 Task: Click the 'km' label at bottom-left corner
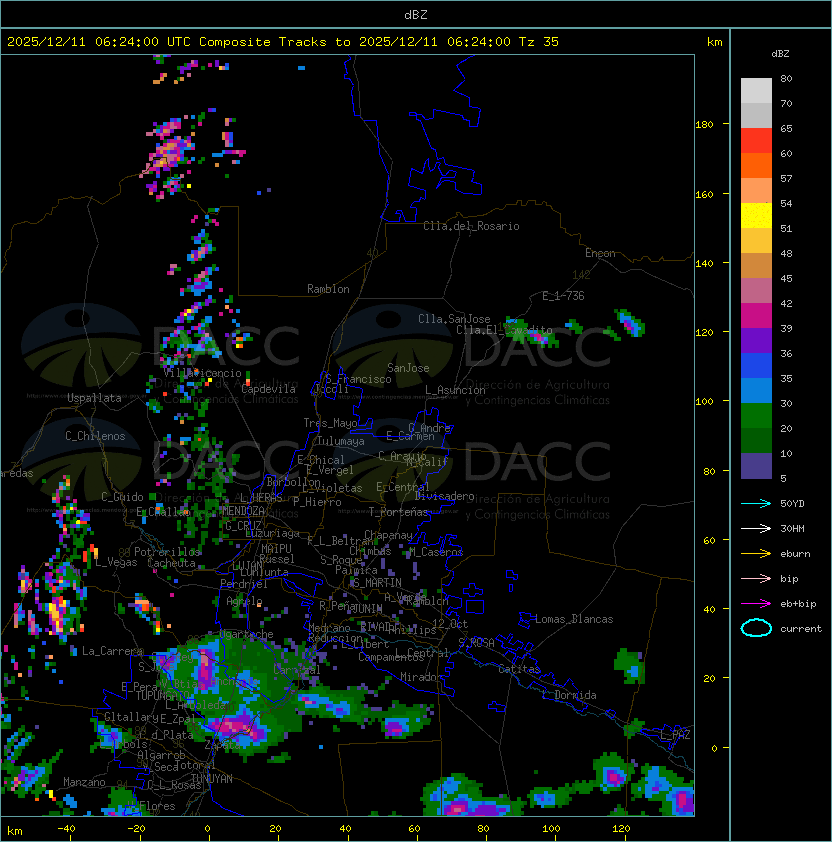pyautogui.click(x=15, y=831)
